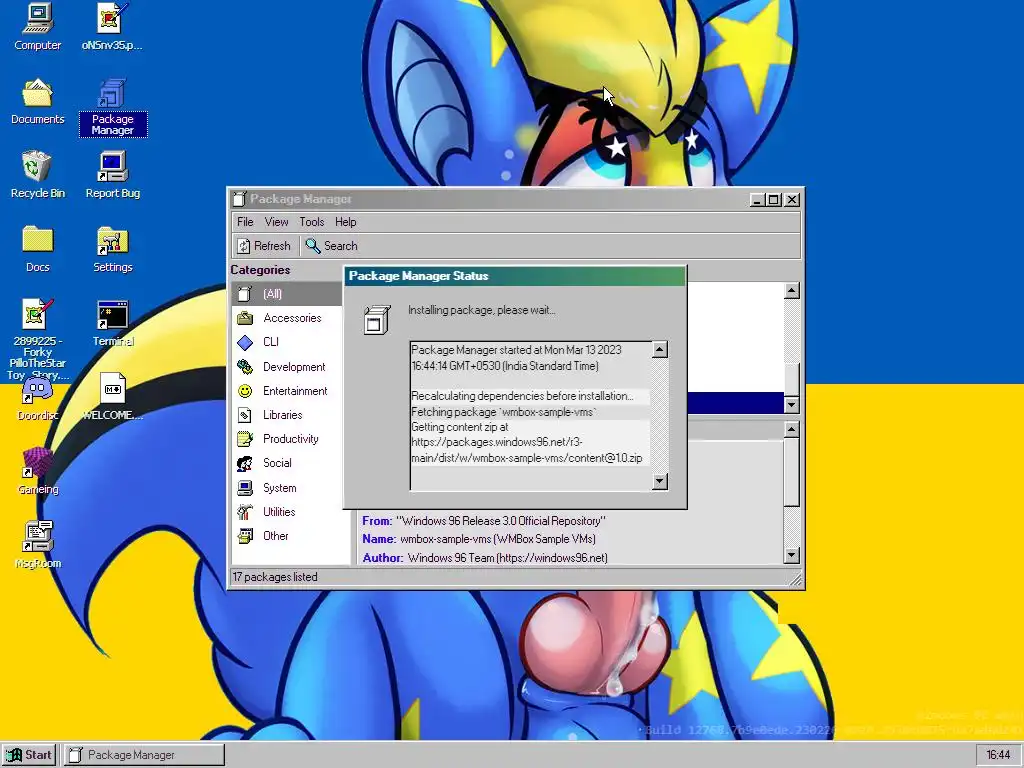Click the taskbar clock showing 16:44
This screenshot has height=768, width=1024.
998,755
